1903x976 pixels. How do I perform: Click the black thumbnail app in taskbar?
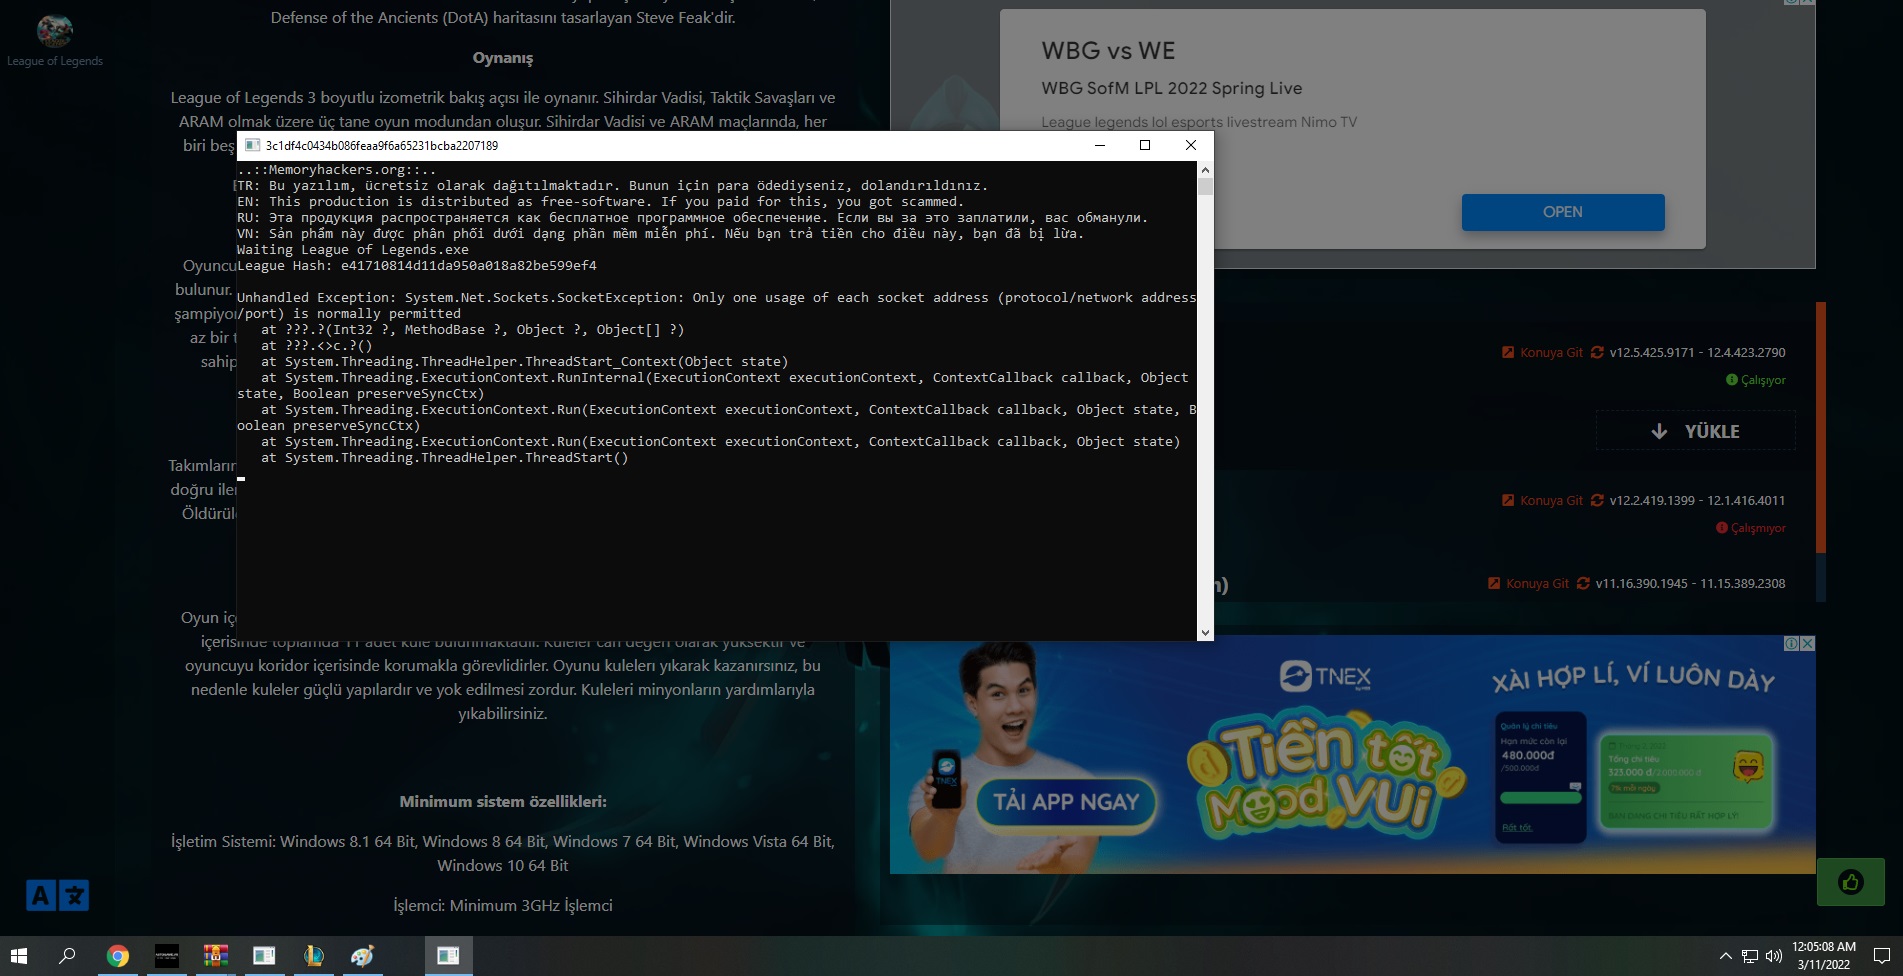[166, 956]
